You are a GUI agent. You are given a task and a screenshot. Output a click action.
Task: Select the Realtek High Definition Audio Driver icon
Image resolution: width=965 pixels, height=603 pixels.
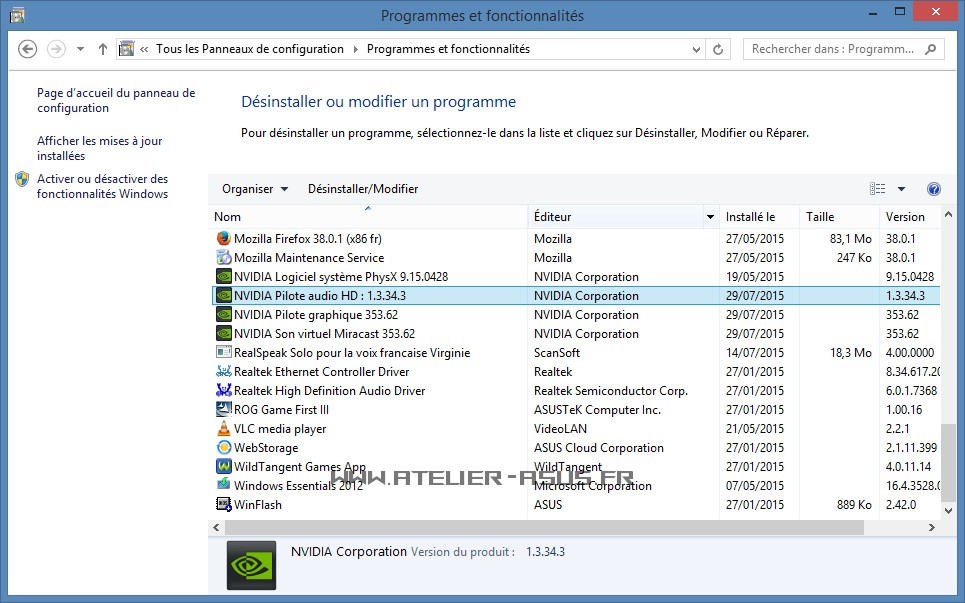(224, 391)
